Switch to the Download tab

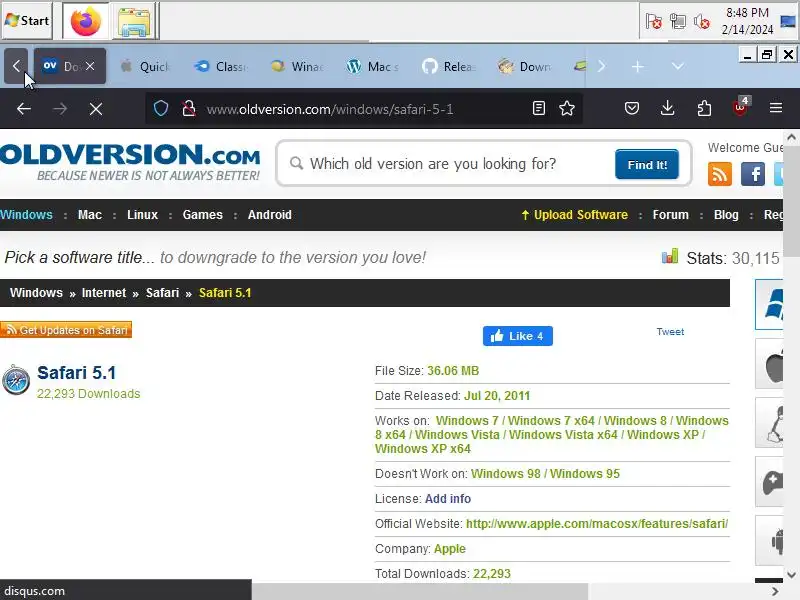(x=524, y=66)
